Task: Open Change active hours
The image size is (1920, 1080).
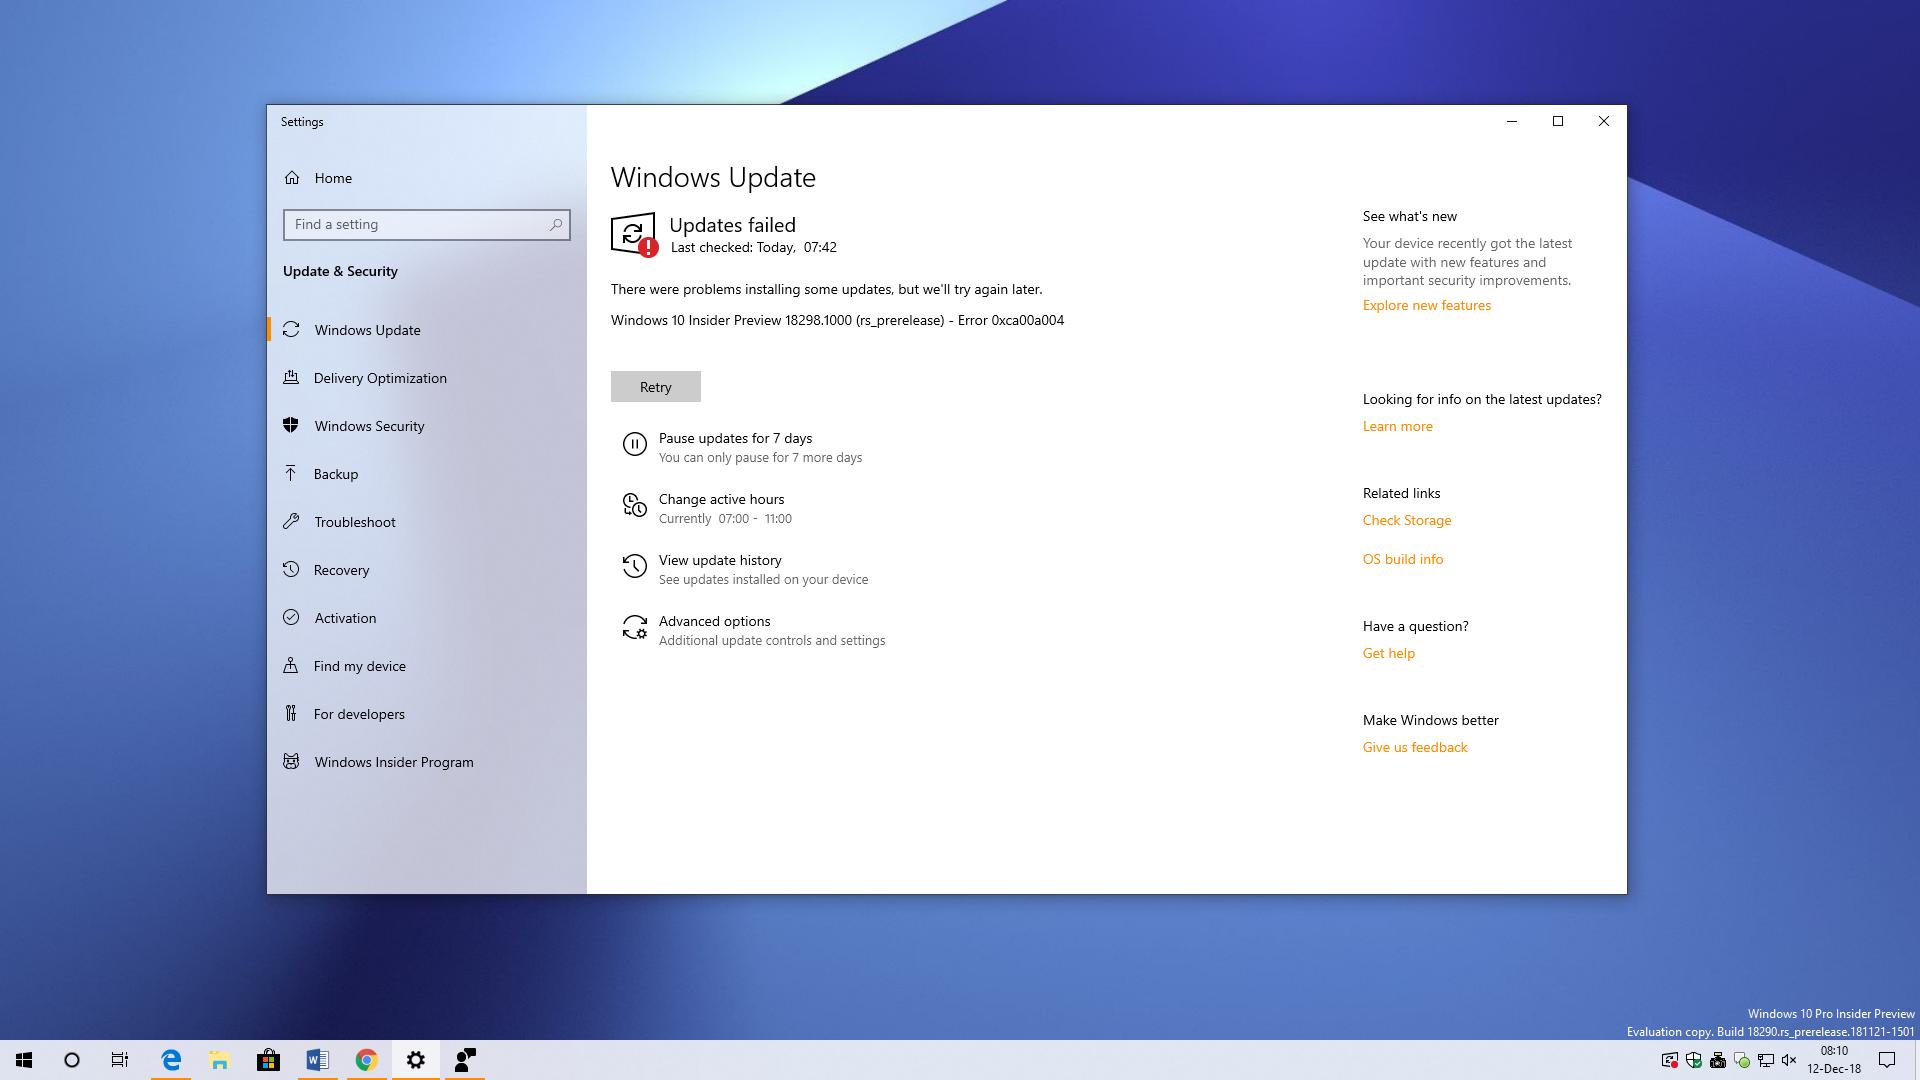Action: 721,500
